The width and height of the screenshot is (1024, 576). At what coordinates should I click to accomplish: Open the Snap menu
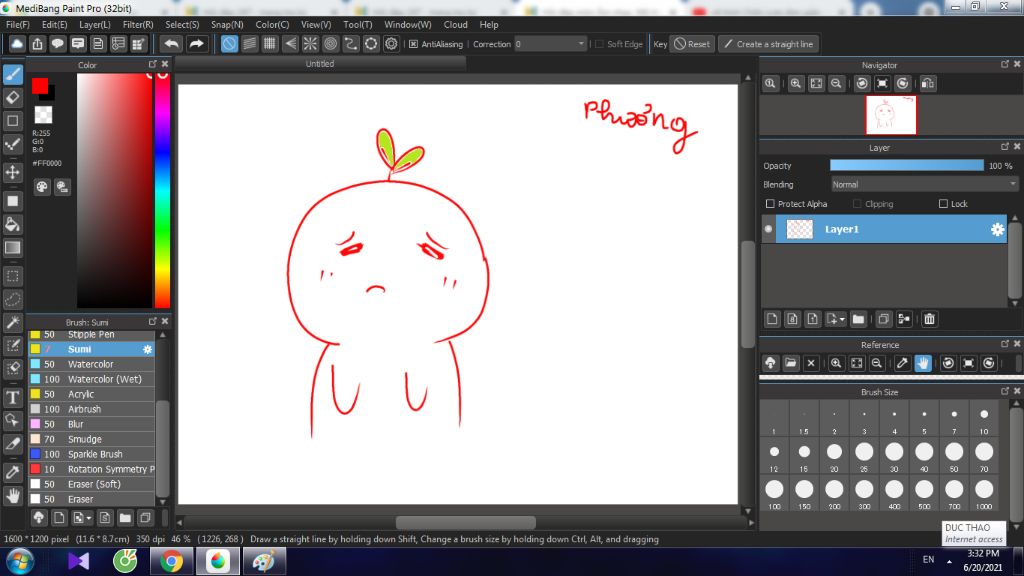point(227,25)
